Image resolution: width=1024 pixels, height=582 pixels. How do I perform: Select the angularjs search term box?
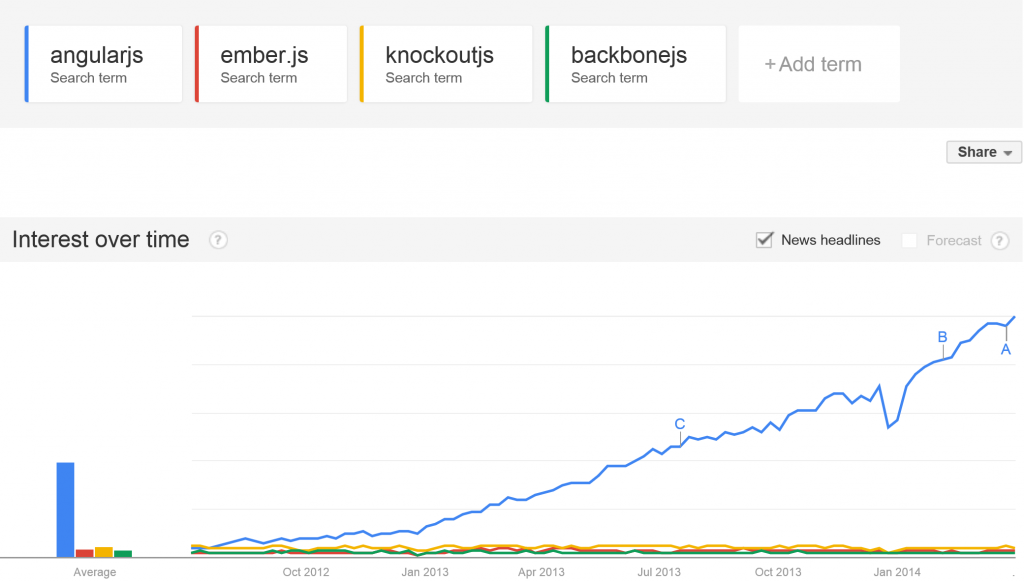click(x=103, y=64)
